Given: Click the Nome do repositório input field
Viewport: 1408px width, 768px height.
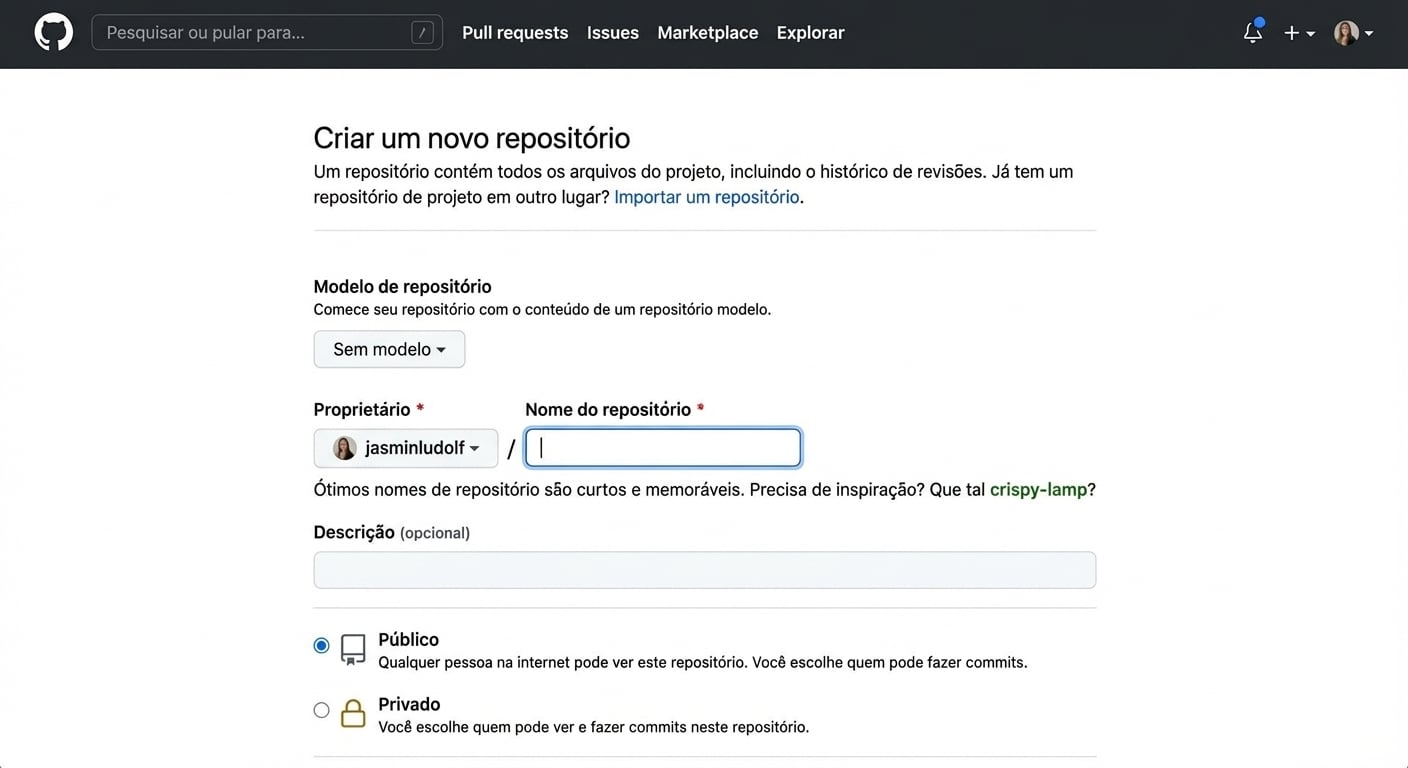Looking at the screenshot, I should [x=663, y=448].
